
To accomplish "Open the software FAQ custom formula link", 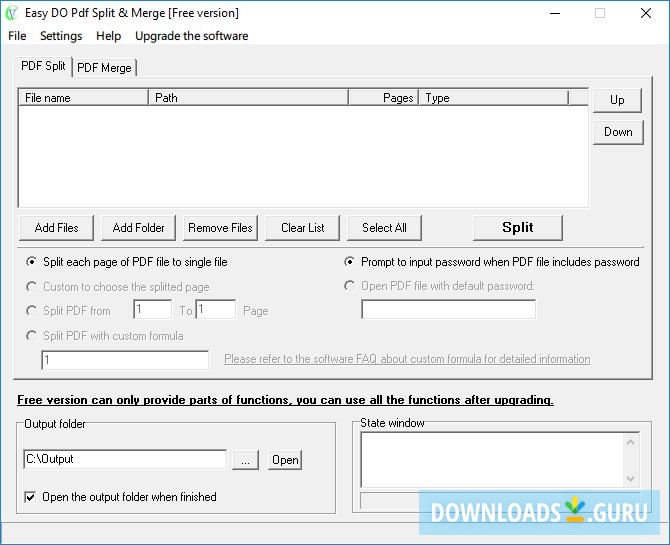I will tap(407, 359).
